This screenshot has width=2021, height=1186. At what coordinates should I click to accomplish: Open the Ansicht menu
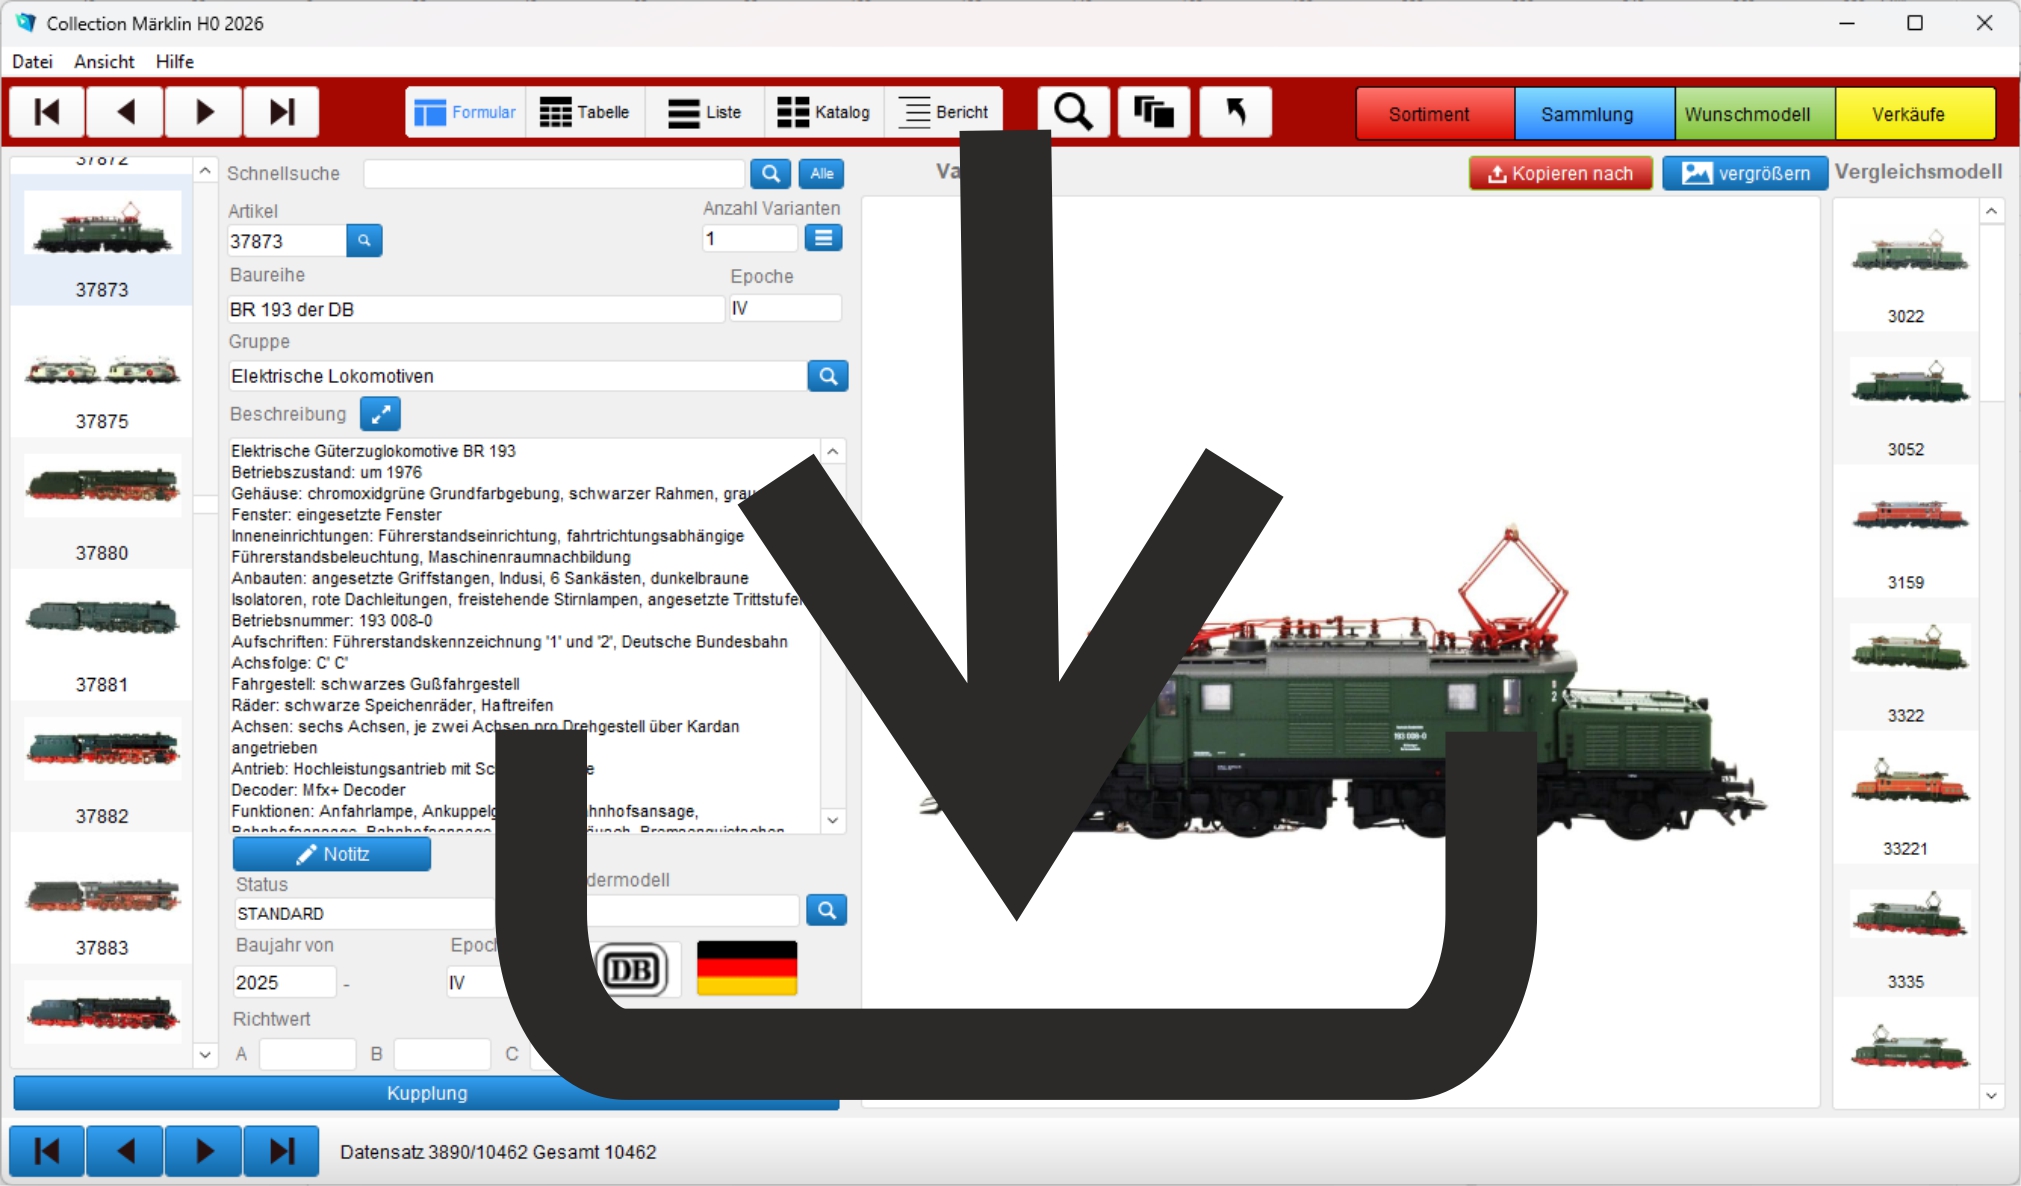click(104, 62)
